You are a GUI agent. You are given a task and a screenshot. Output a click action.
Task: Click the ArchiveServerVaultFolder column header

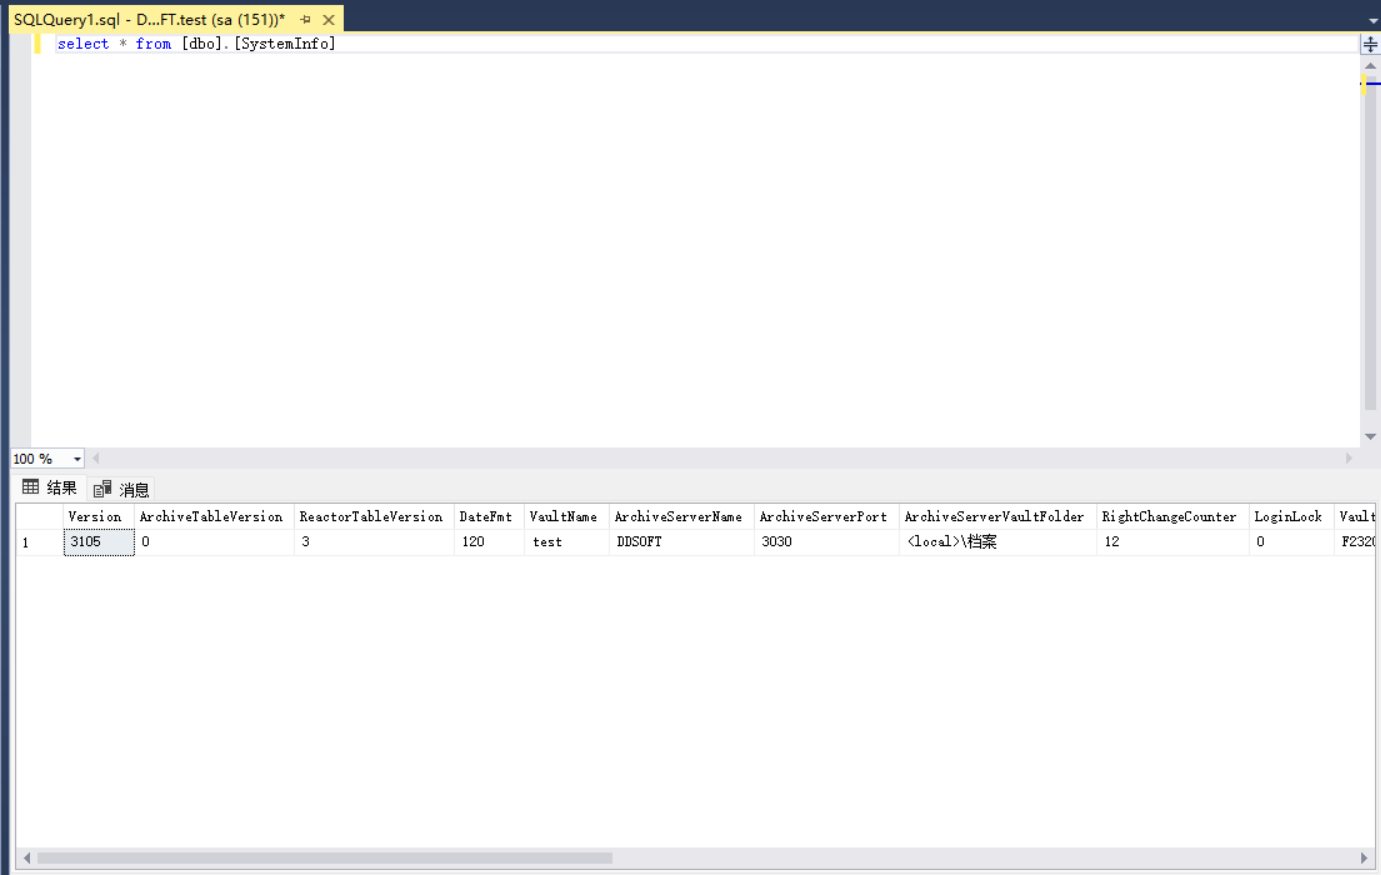[x=998, y=517]
